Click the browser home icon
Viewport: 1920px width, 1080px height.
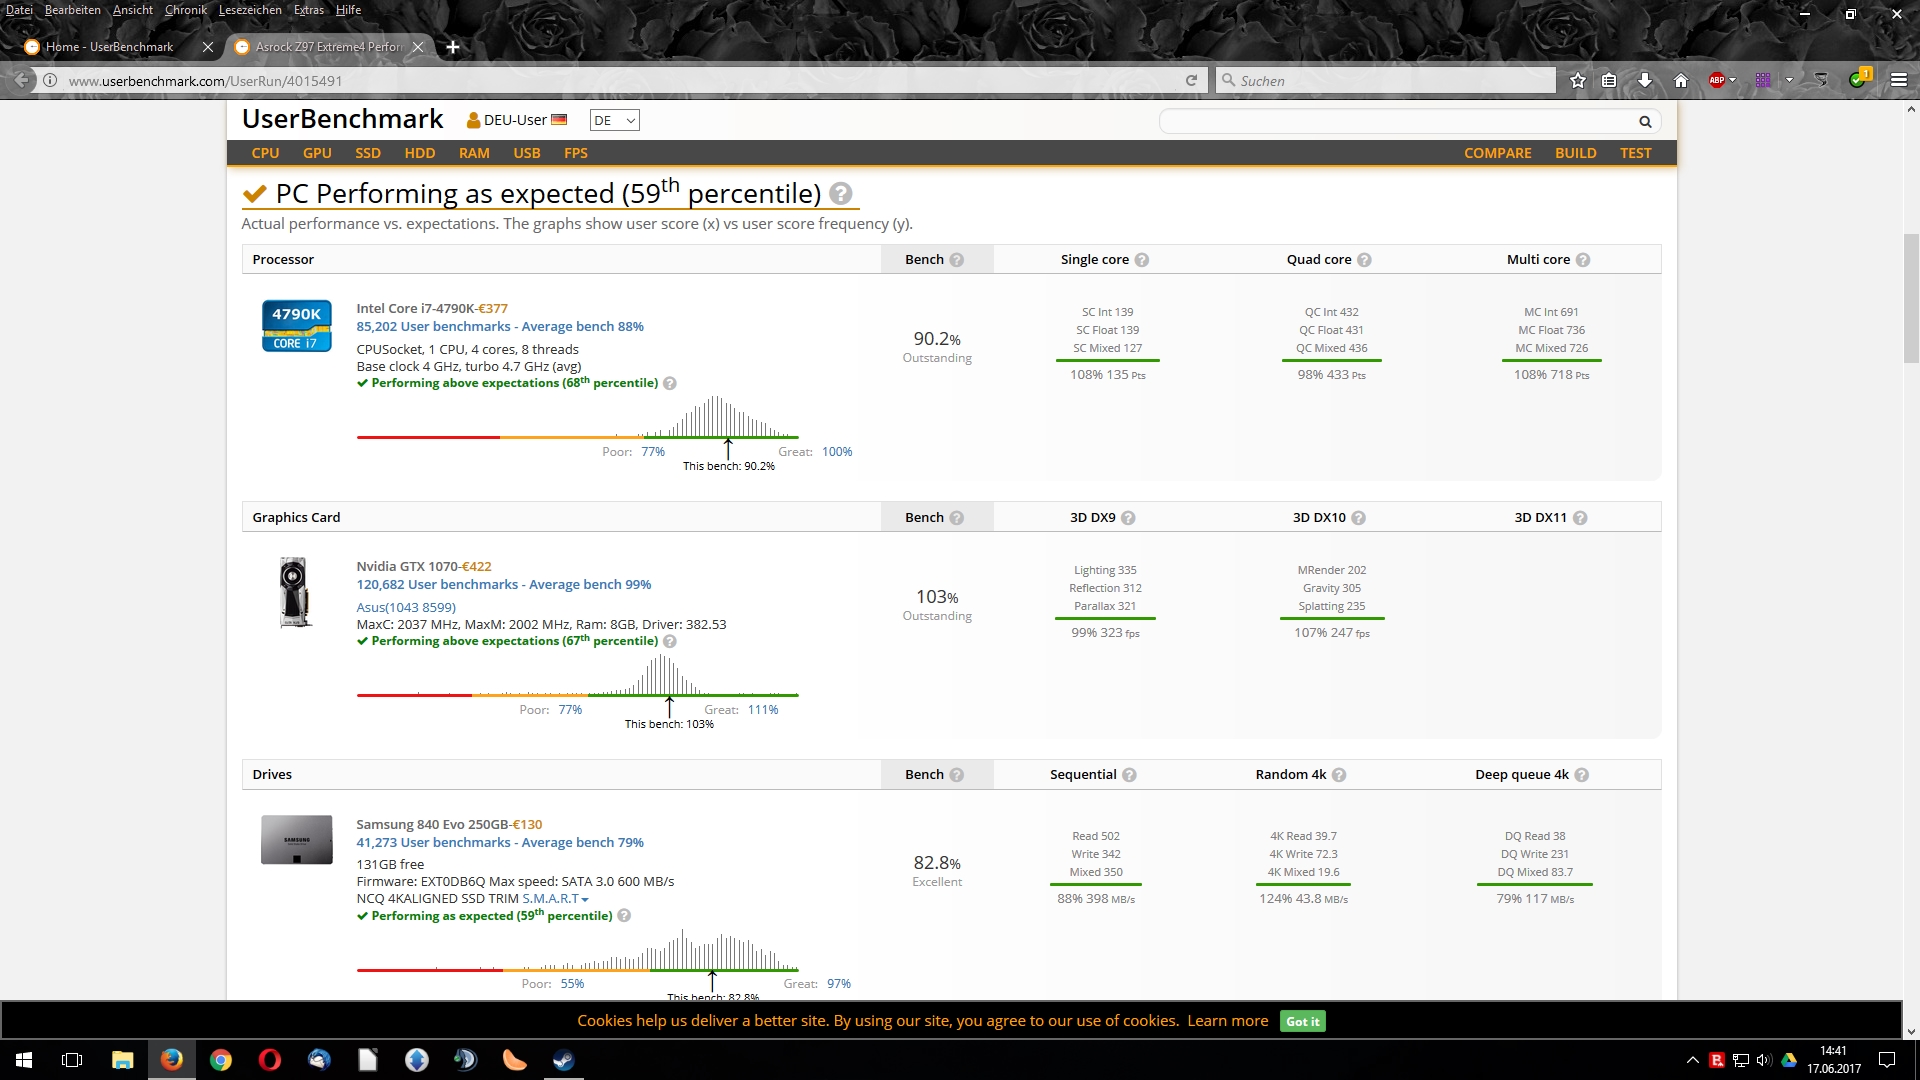coord(1681,81)
